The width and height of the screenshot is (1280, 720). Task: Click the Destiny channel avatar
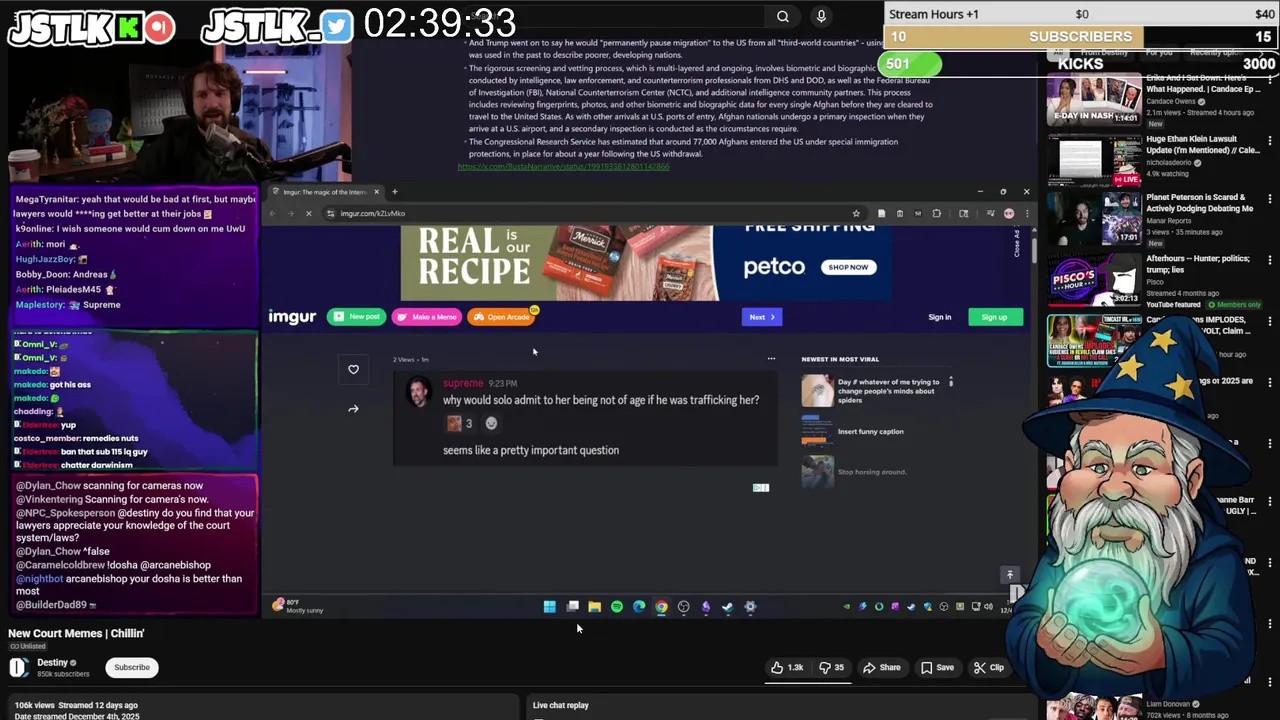point(18,667)
